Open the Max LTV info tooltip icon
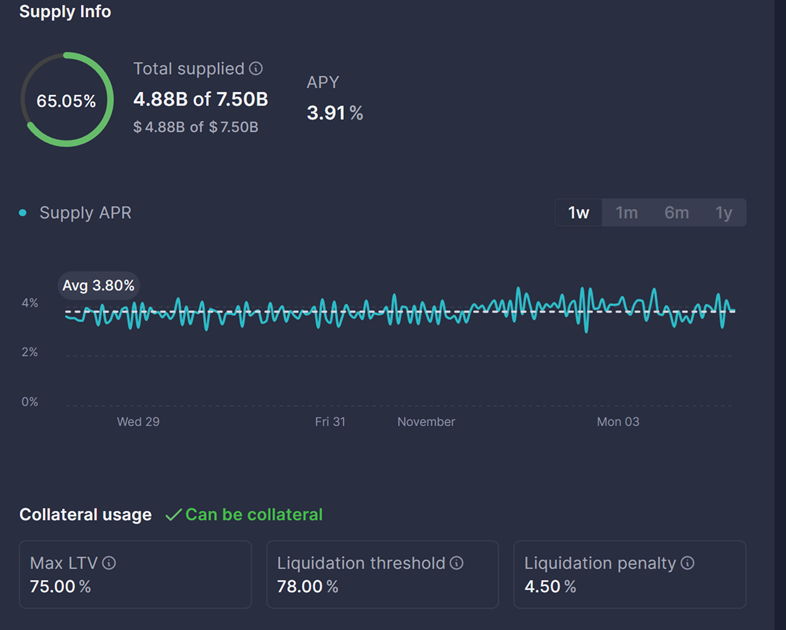The width and height of the screenshot is (786, 630). [x=109, y=563]
